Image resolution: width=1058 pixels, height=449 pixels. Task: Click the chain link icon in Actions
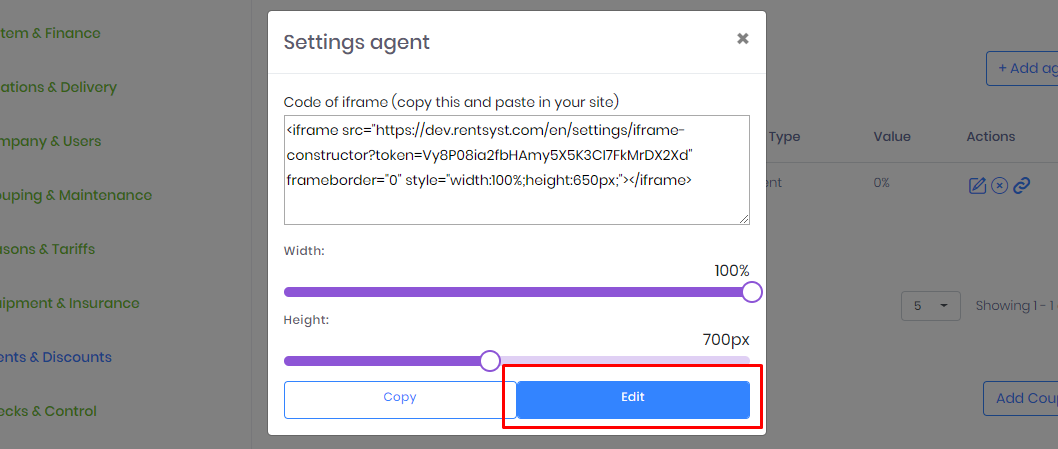tap(1022, 185)
